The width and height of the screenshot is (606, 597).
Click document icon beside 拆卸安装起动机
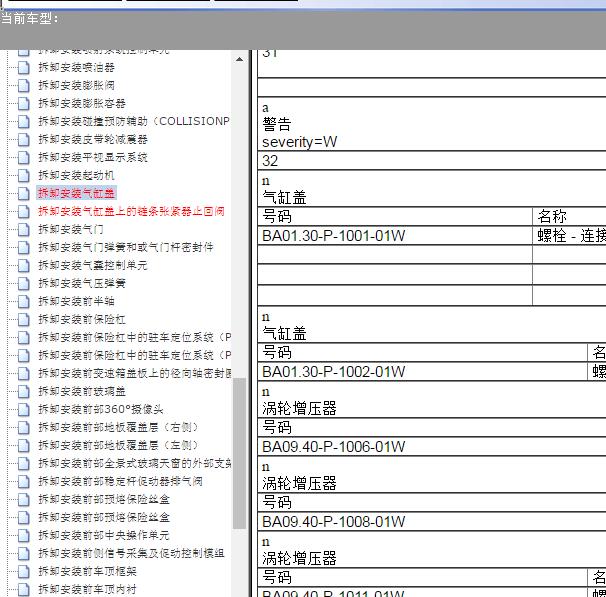24,175
